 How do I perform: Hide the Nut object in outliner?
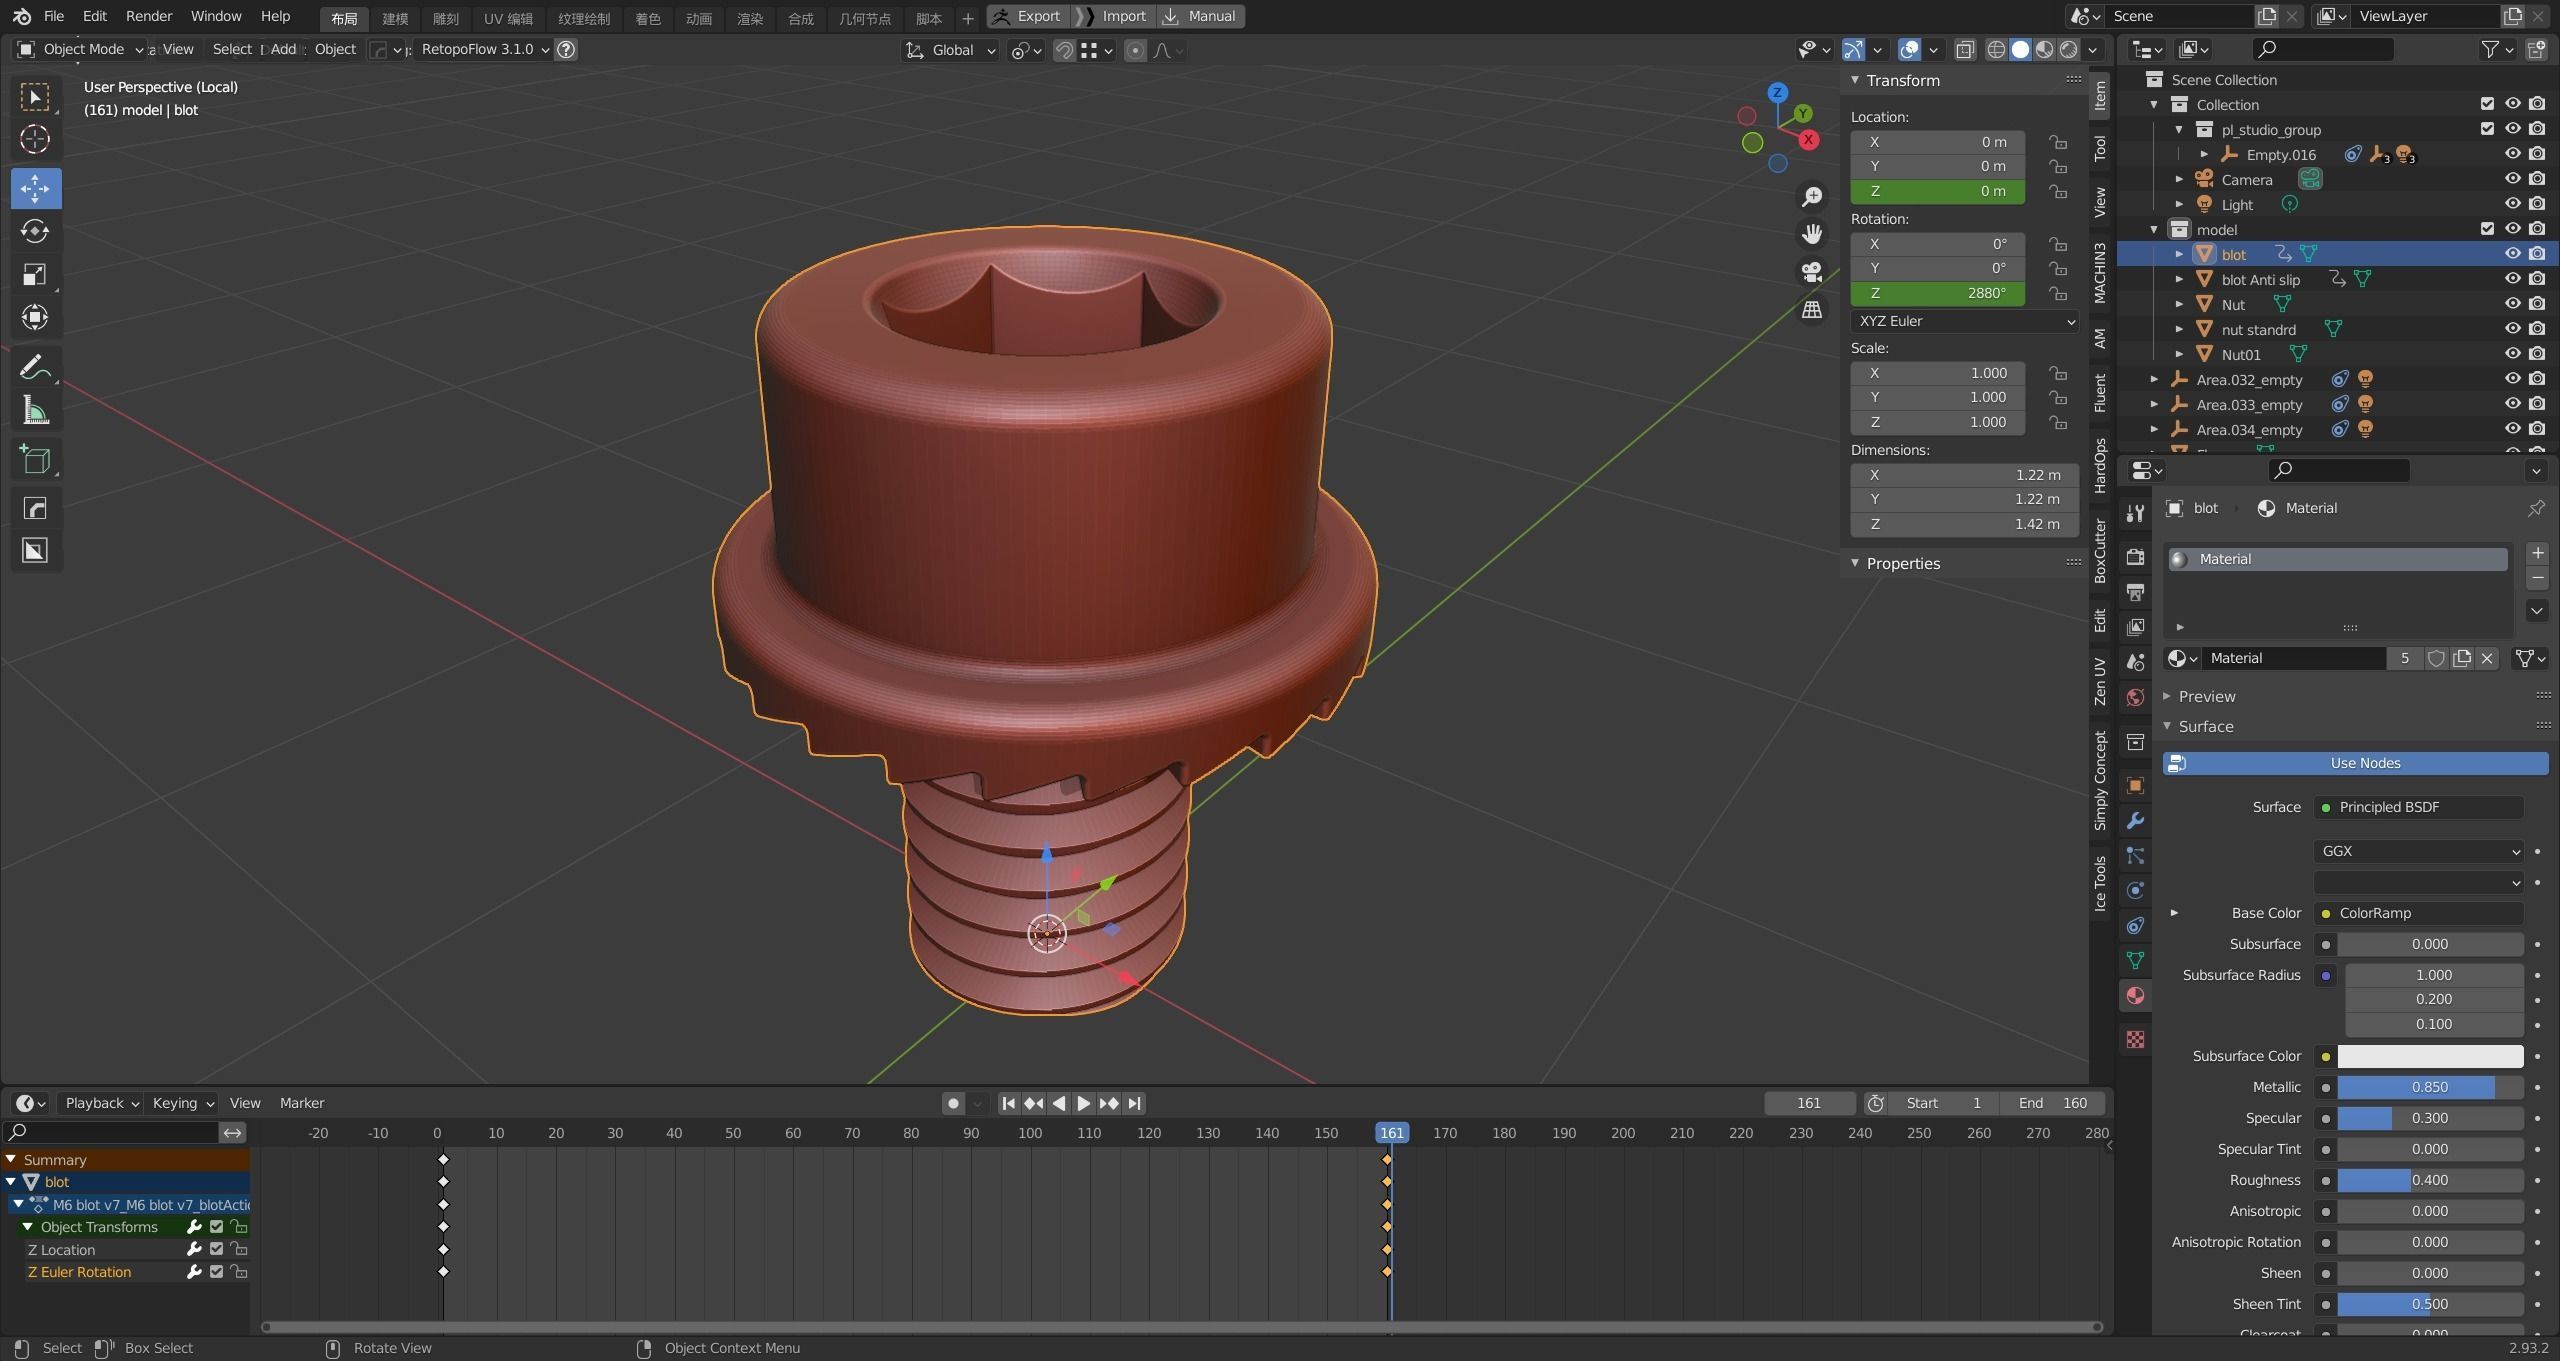tap(2512, 304)
